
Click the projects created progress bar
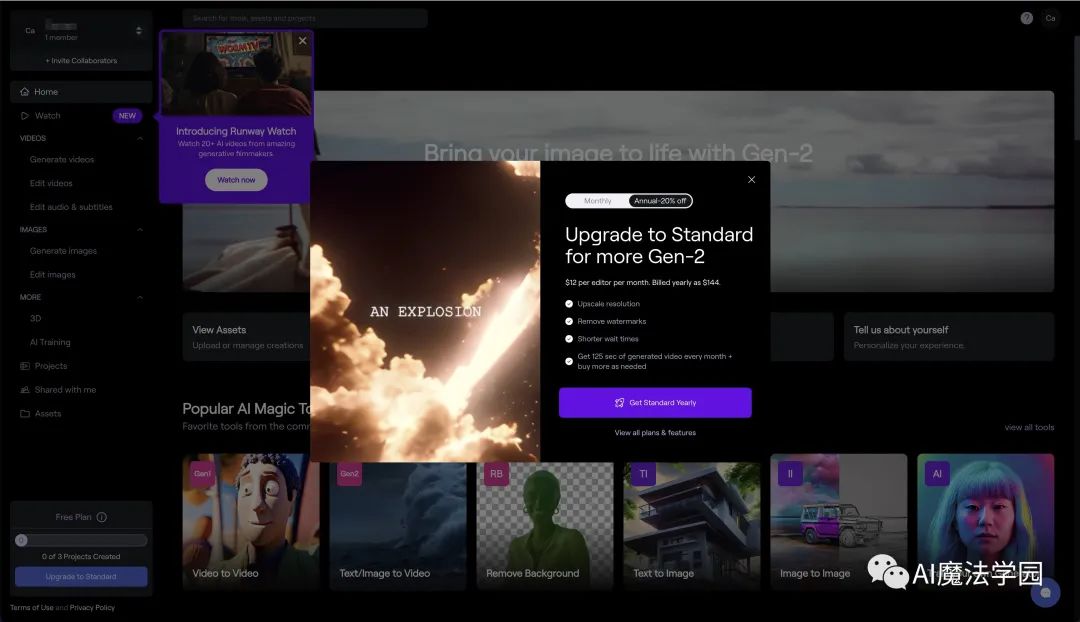[x=81, y=541]
